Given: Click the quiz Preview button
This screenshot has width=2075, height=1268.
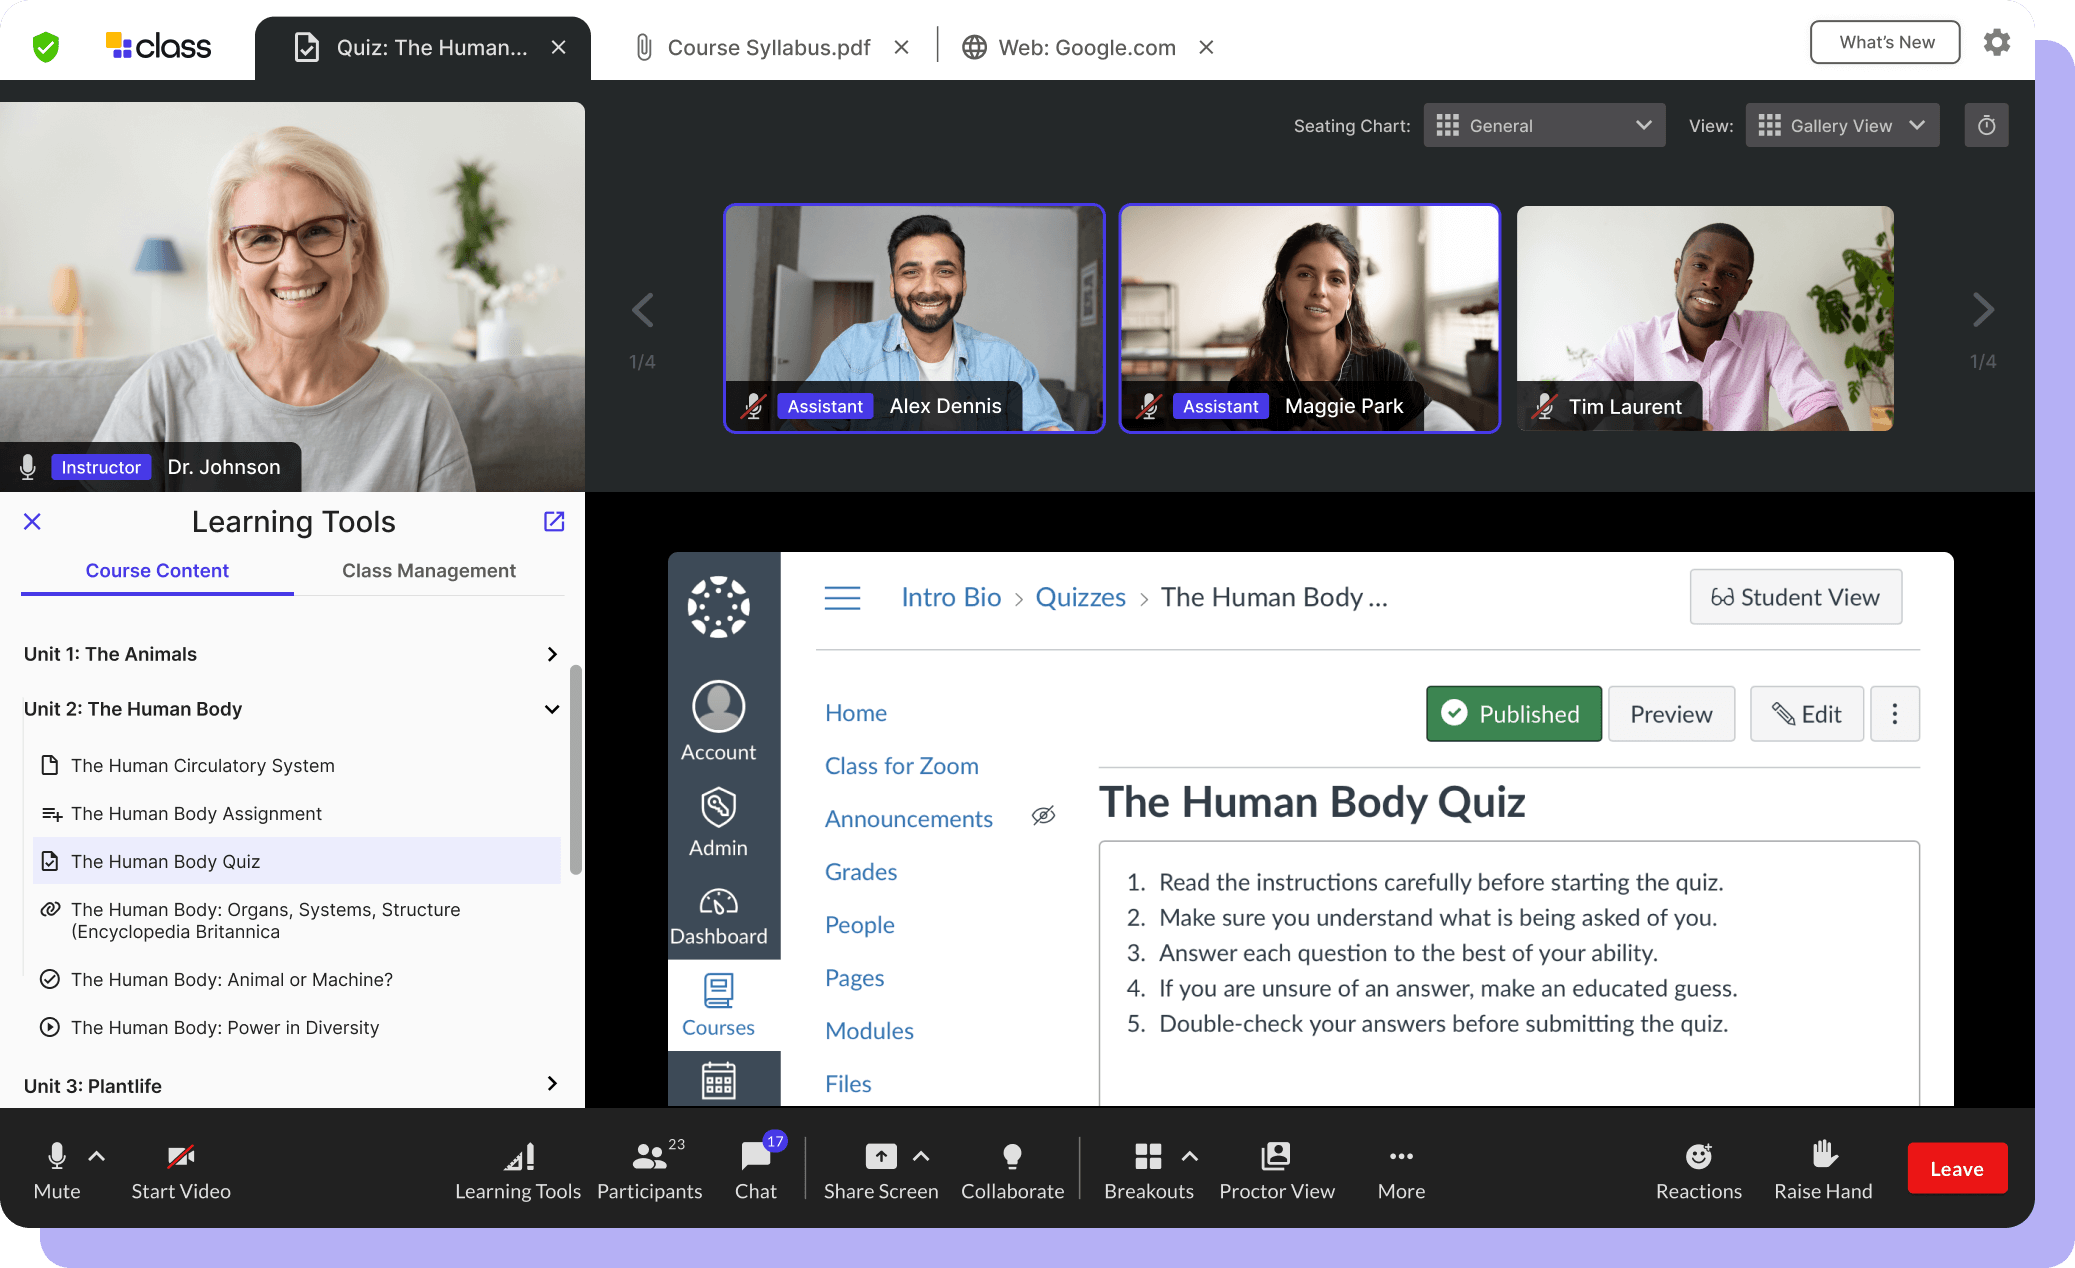Looking at the screenshot, I should pyautogui.click(x=1671, y=714).
